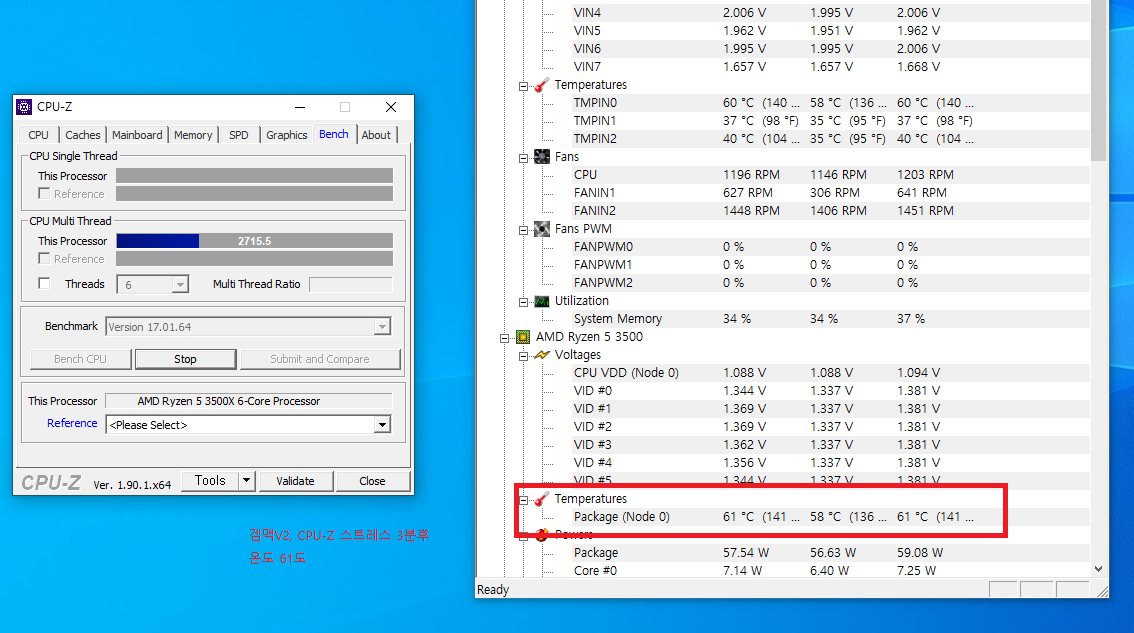Select the Bench tab

pyautogui.click(x=333, y=134)
